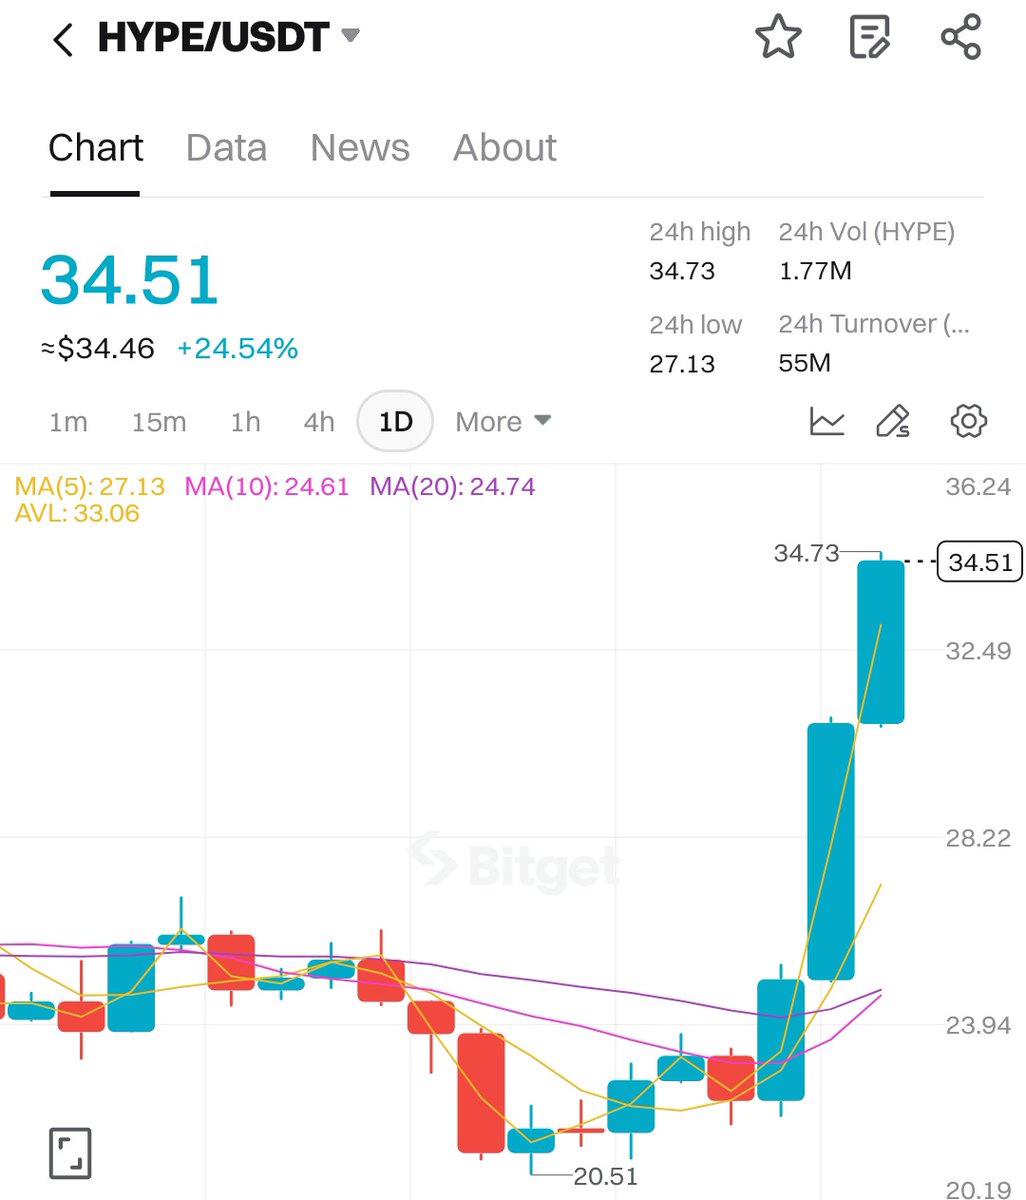Screen dimensions: 1026x1200
Task: Click the 24h high value 34.73
Action: click(x=682, y=271)
